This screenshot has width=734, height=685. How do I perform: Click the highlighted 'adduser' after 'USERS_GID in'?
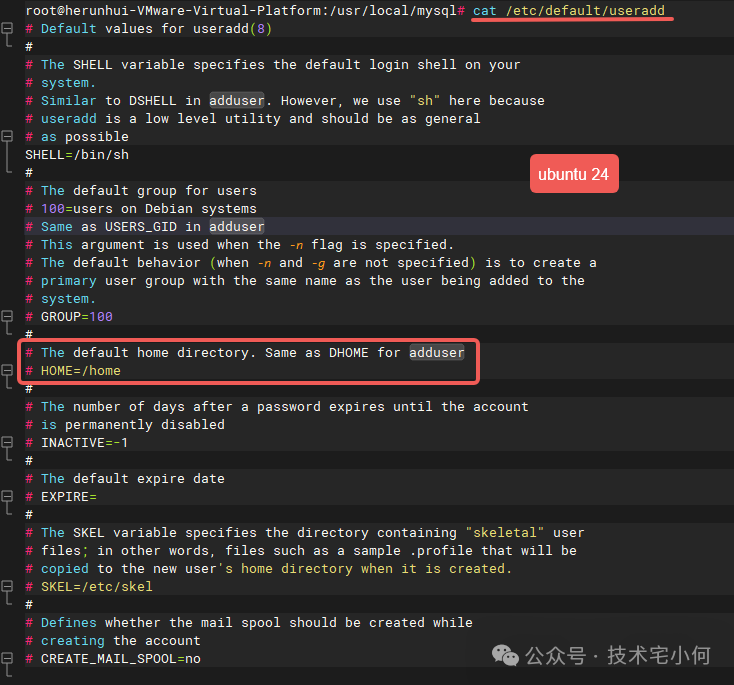[237, 227]
